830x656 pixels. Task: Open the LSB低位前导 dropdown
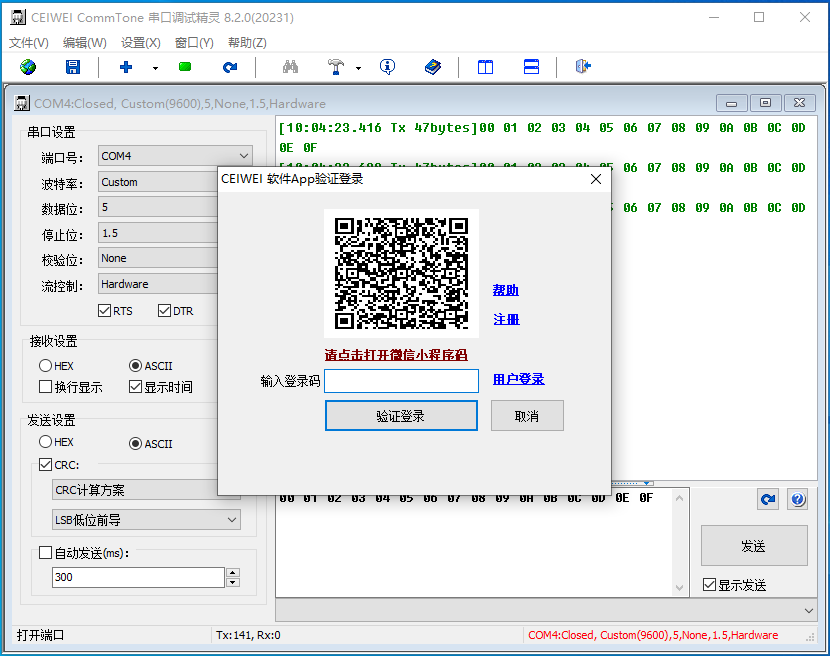(146, 520)
